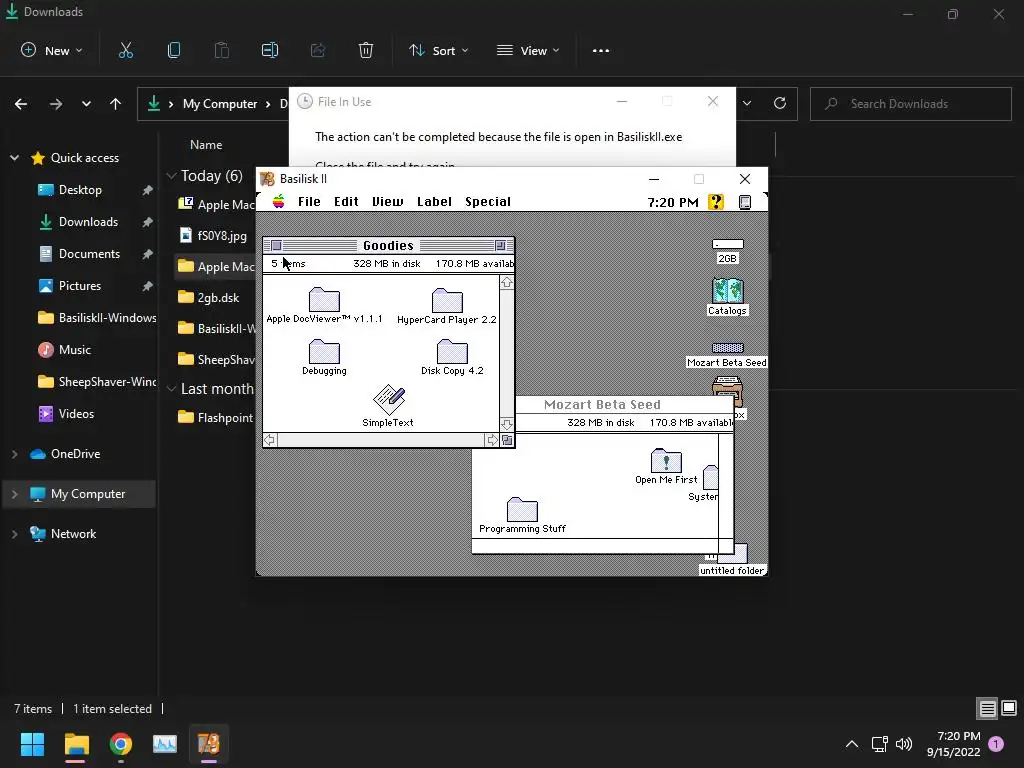Open Documents in Quick access
Screen dimensions: 1024x768
89,254
